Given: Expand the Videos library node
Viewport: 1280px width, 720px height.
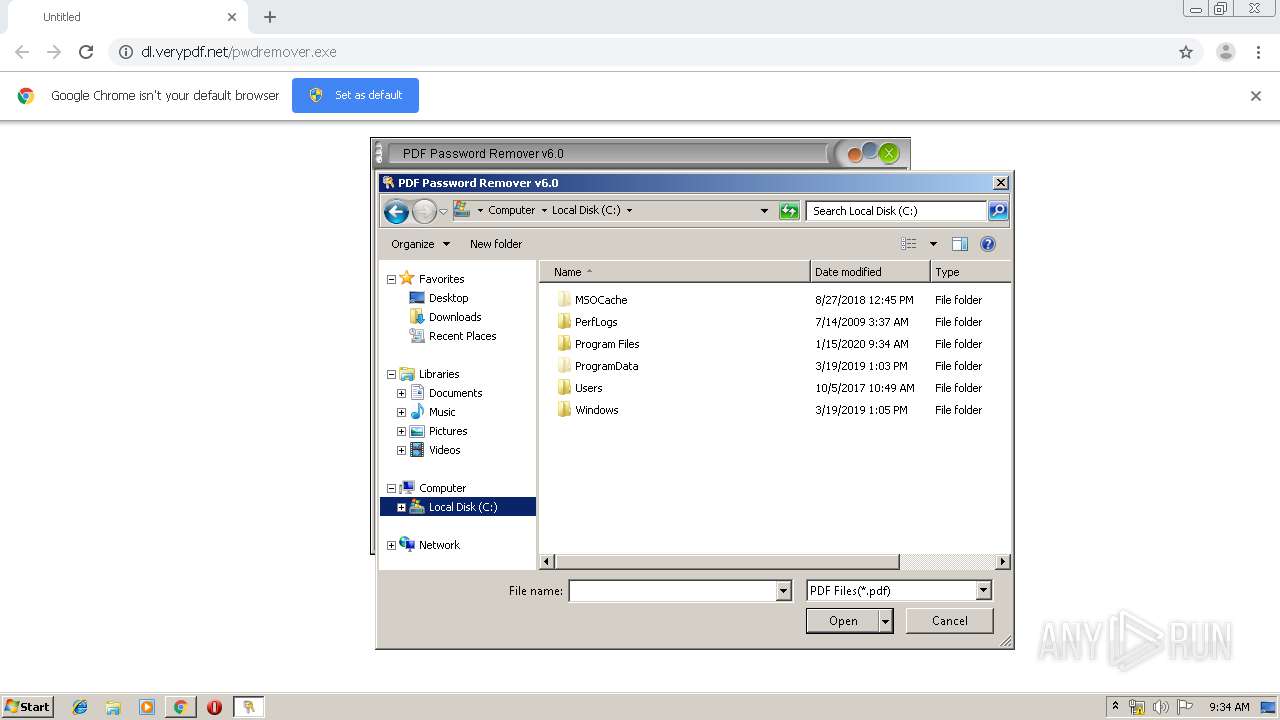Looking at the screenshot, I should point(401,450).
